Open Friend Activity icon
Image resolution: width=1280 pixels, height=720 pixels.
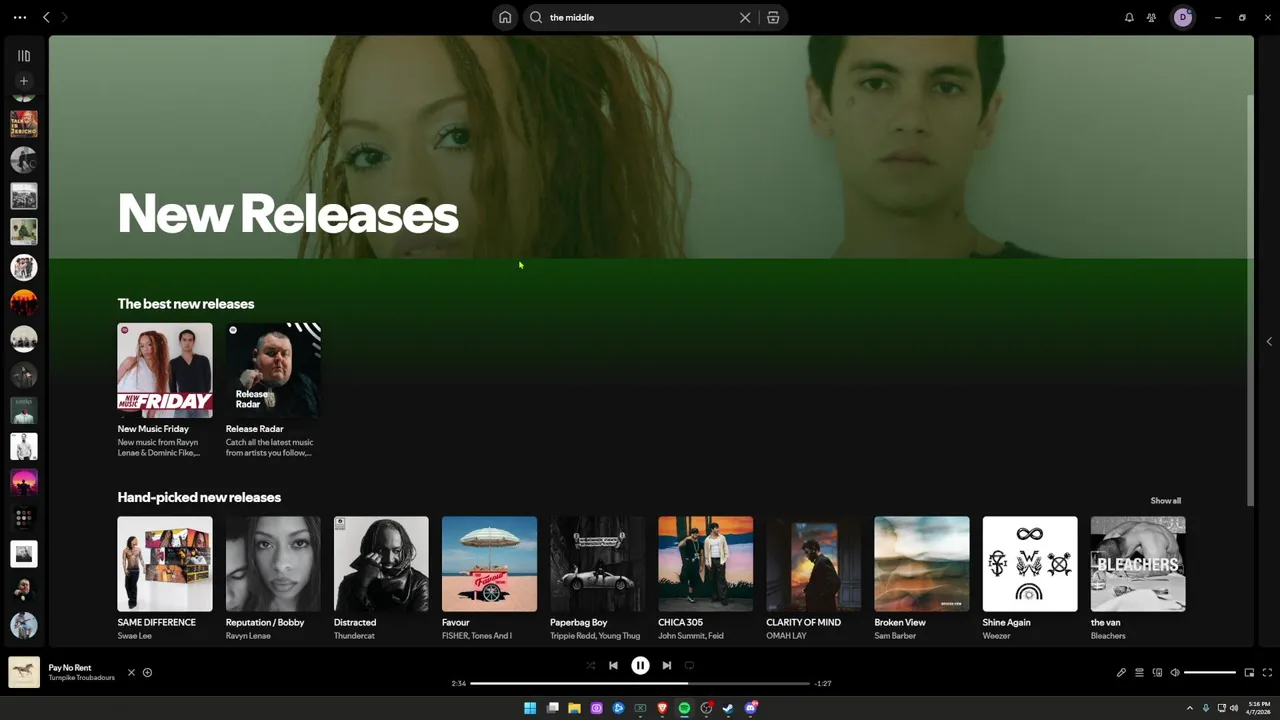click(1151, 17)
